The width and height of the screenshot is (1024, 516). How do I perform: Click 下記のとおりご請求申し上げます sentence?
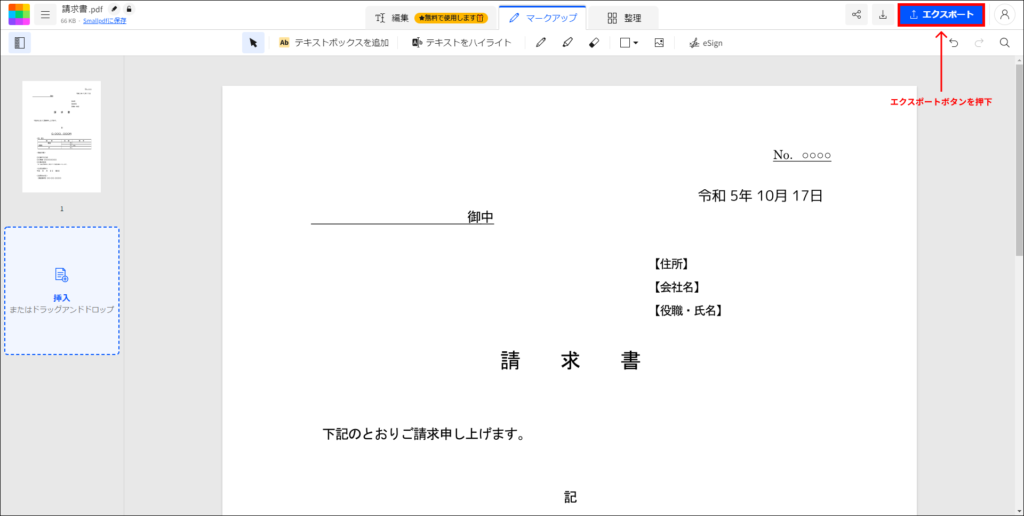pos(424,434)
